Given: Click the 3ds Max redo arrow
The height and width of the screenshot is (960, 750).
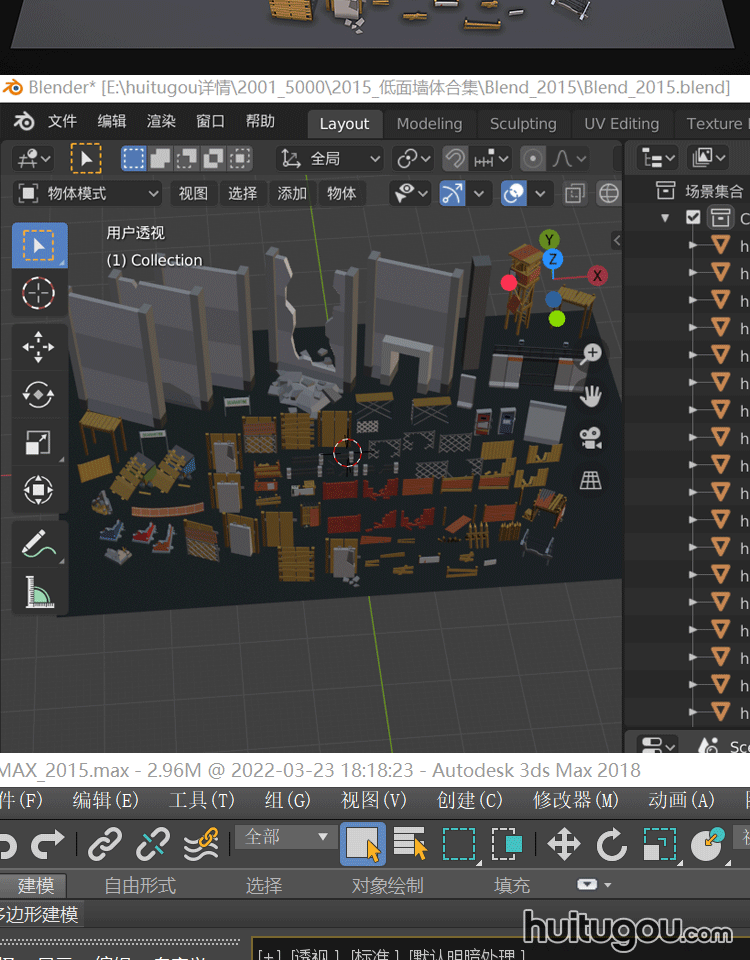Looking at the screenshot, I should click(48, 844).
